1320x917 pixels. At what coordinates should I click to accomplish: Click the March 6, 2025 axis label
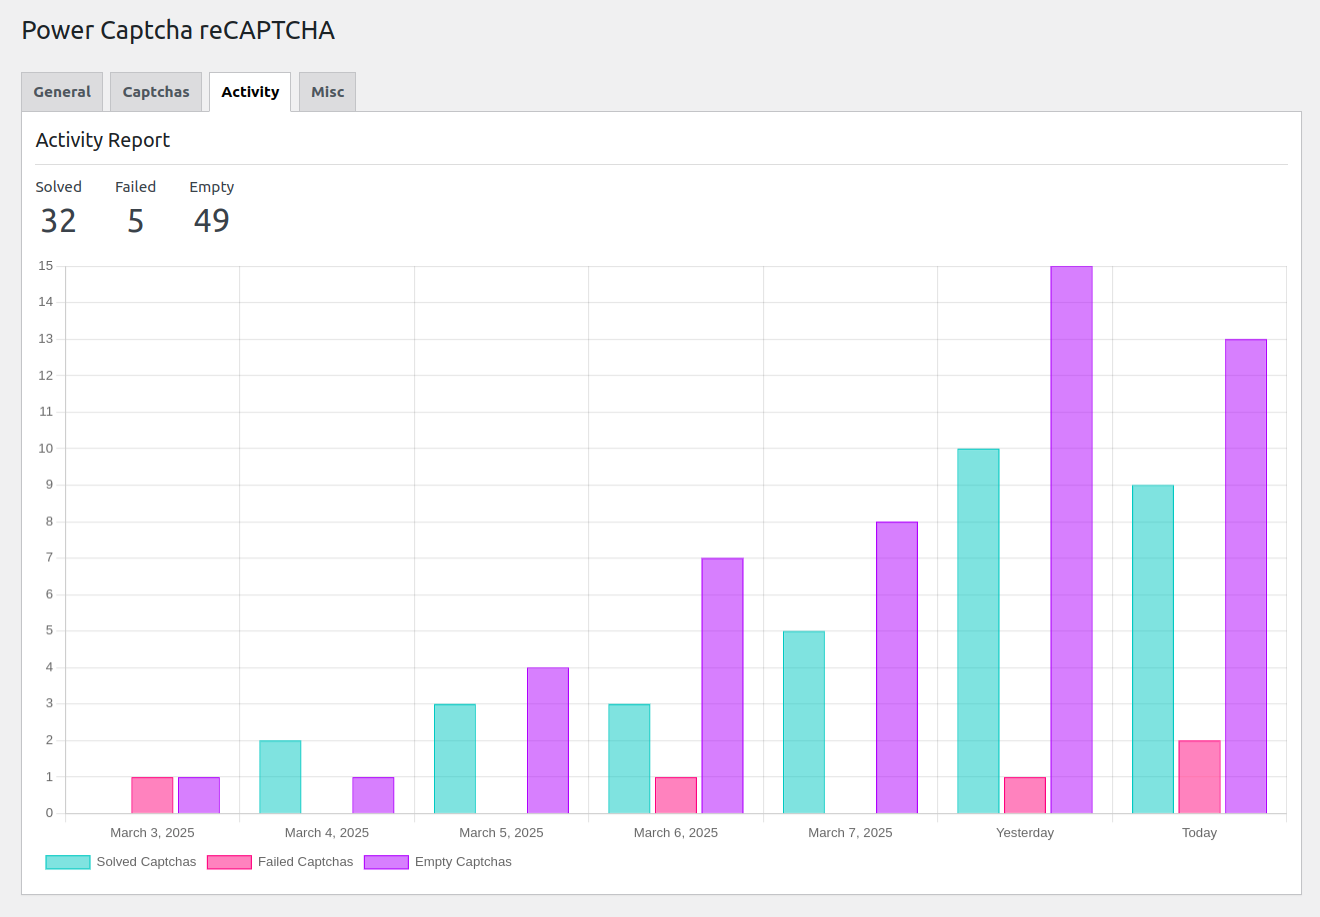(676, 833)
